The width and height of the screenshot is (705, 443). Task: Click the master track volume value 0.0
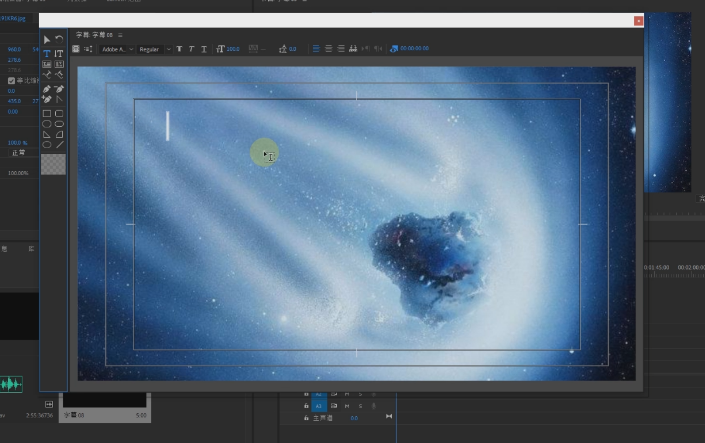click(354, 418)
